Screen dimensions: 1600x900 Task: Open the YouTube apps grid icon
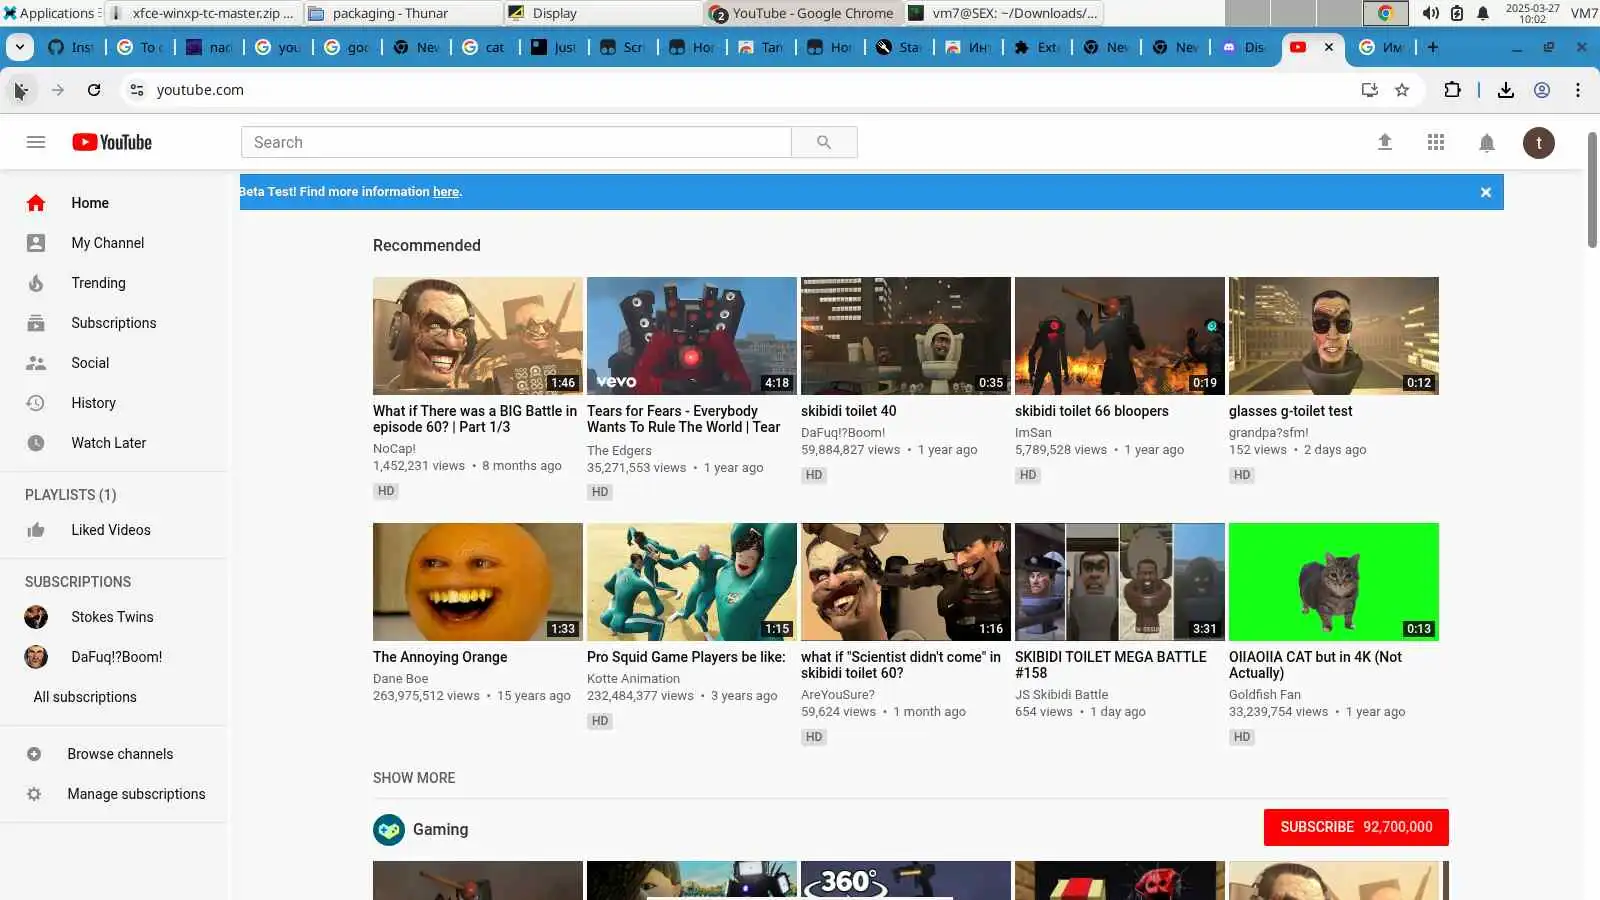[1436, 142]
